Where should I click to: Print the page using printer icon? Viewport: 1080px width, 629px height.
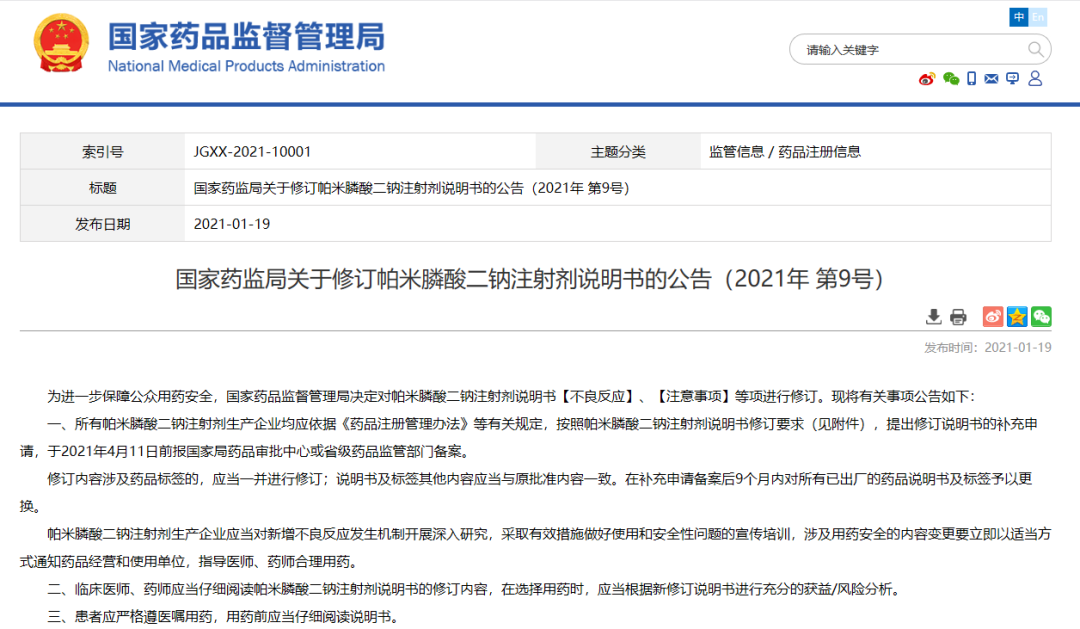tap(958, 317)
